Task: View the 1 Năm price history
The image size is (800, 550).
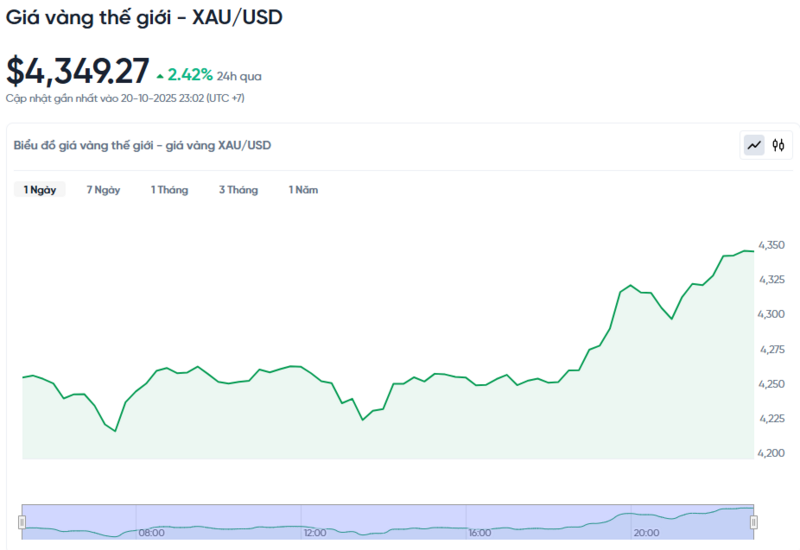Action: (303, 190)
